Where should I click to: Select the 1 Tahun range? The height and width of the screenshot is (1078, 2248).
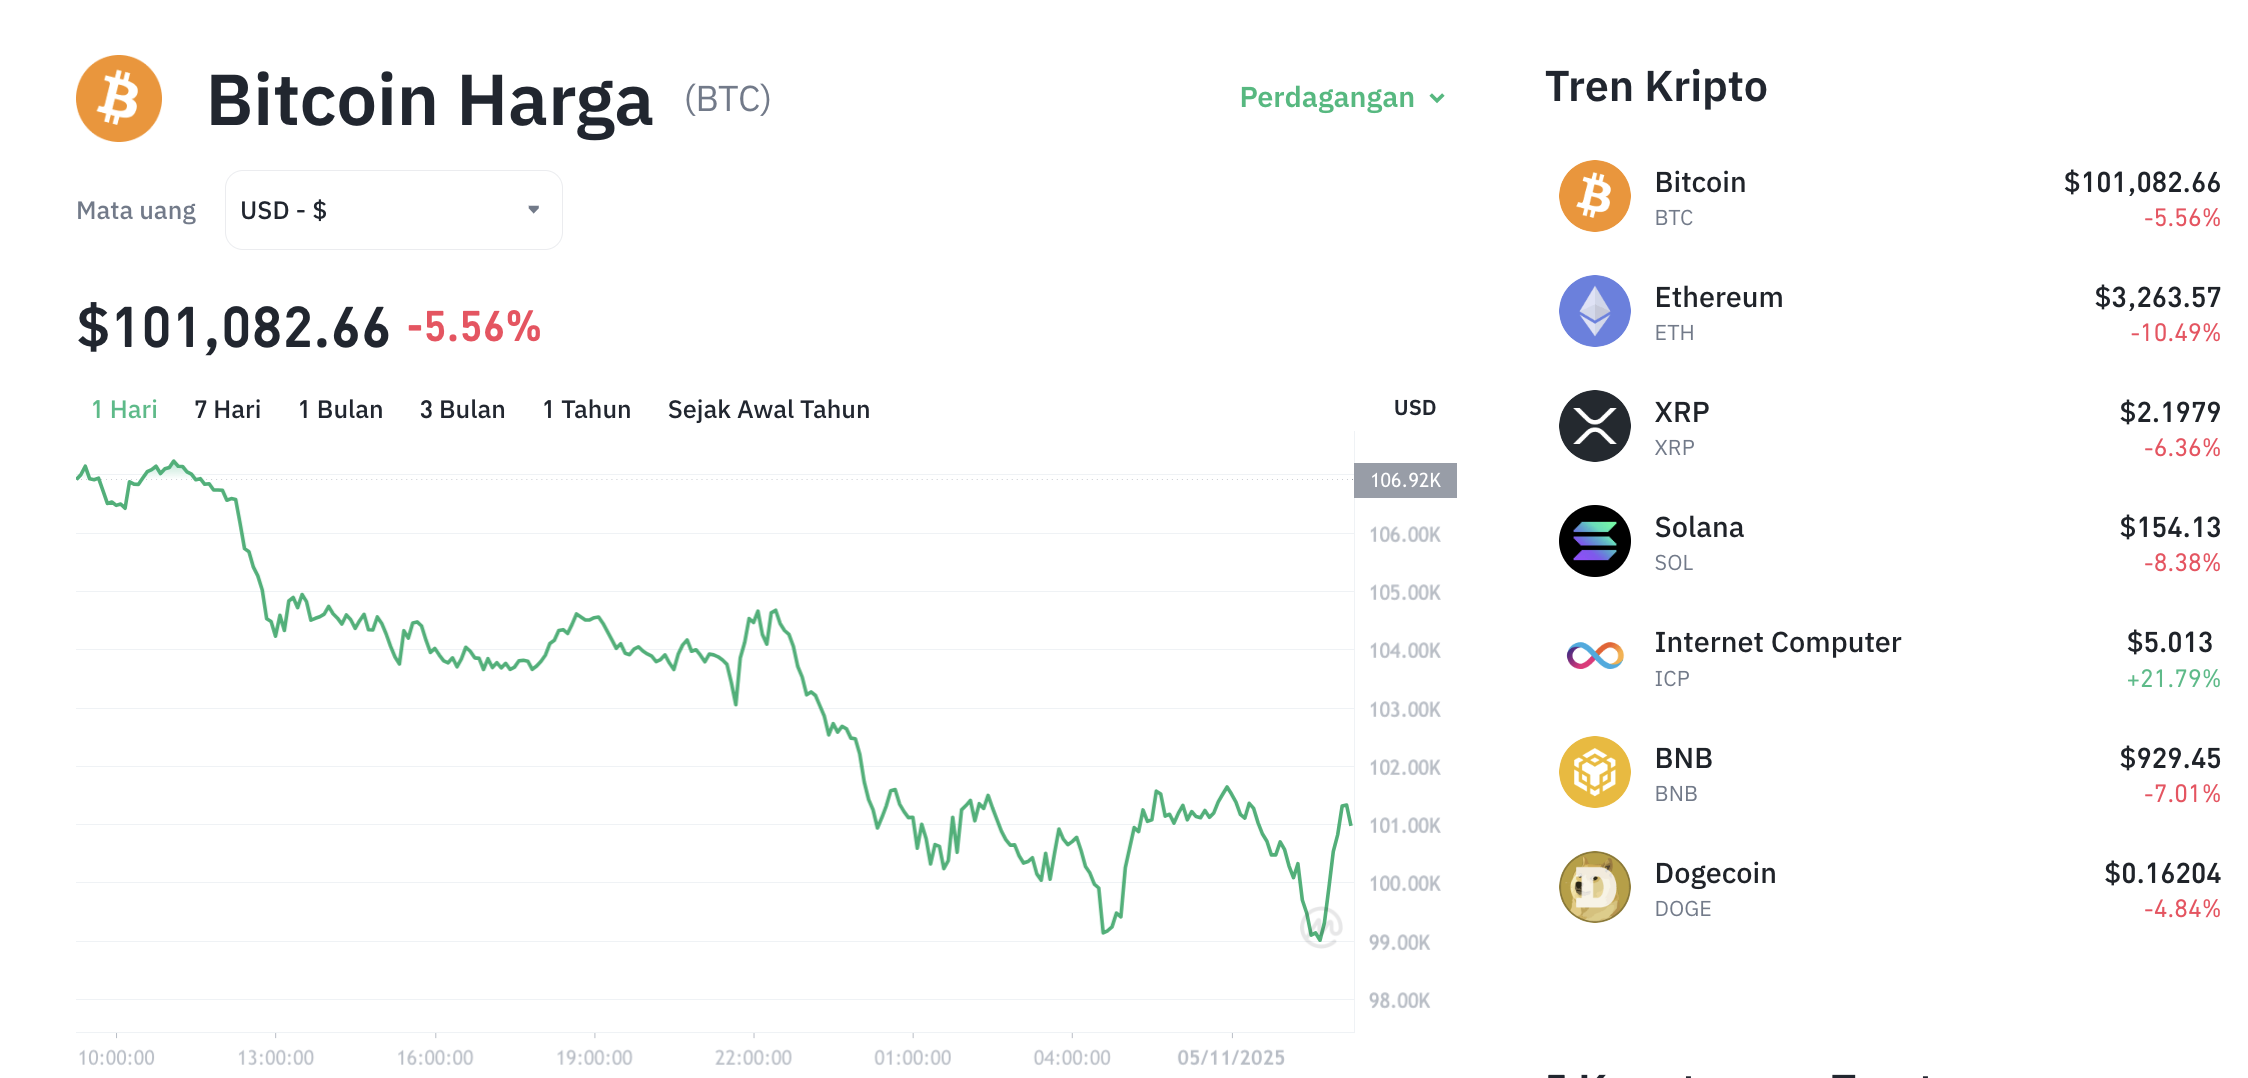click(586, 408)
